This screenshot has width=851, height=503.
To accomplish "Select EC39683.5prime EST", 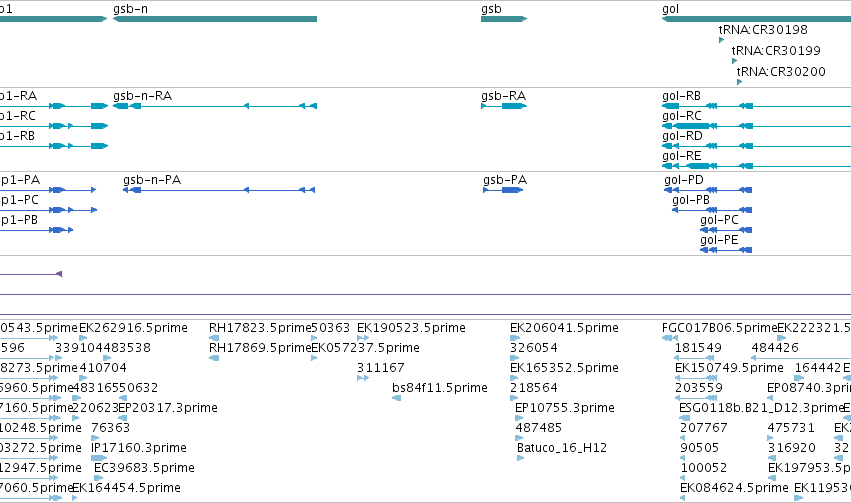I will tap(144, 468).
